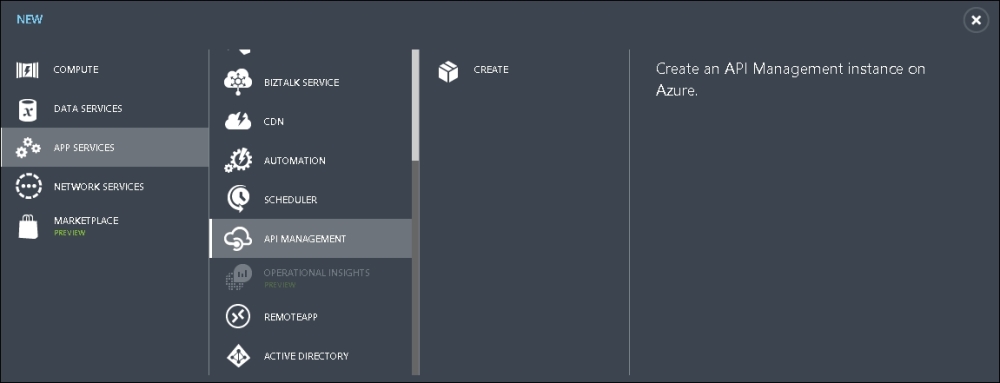Screen dimensions: 1000x383
Task: Click the Compute barcode icon
Action: 27,69
